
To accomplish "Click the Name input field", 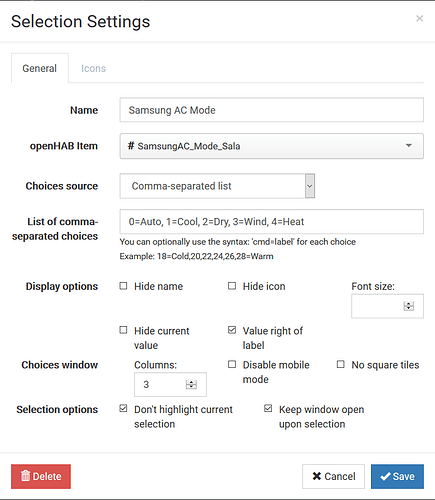I will coord(272,110).
